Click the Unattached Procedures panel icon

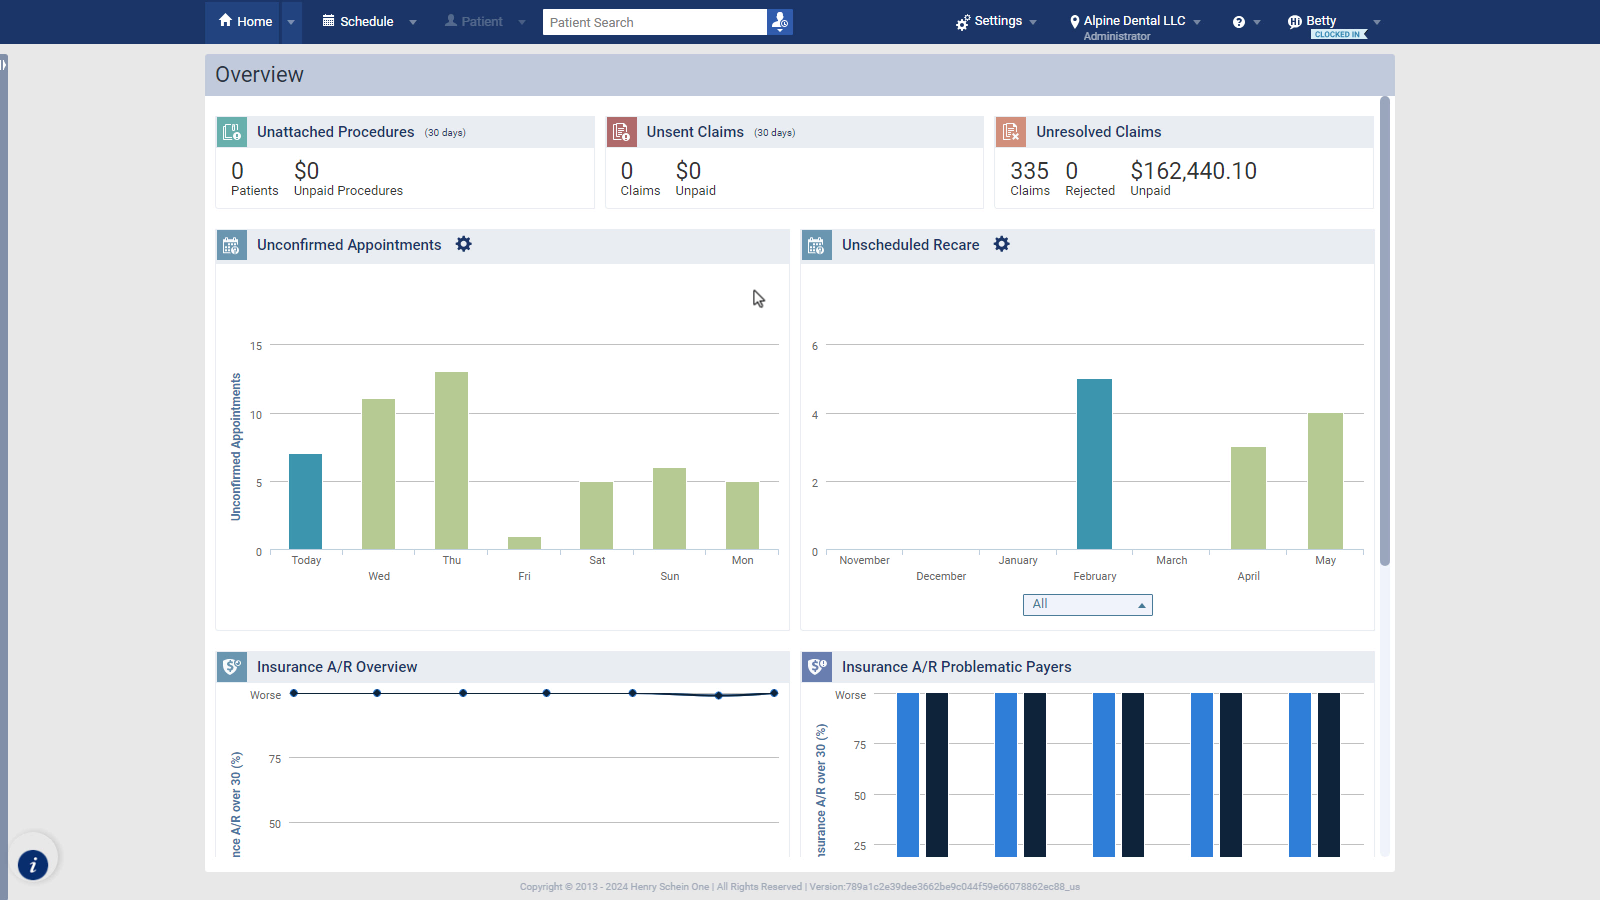point(232,132)
